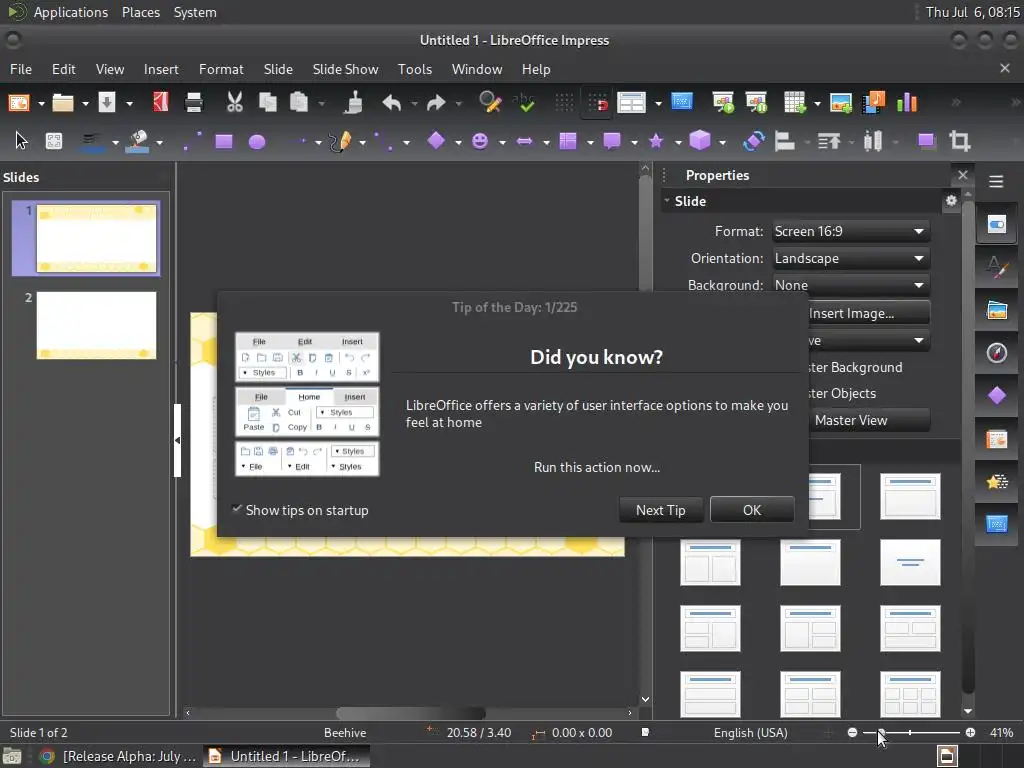The width and height of the screenshot is (1024, 768).
Task: Run the spelling check icon
Action: click(524, 103)
